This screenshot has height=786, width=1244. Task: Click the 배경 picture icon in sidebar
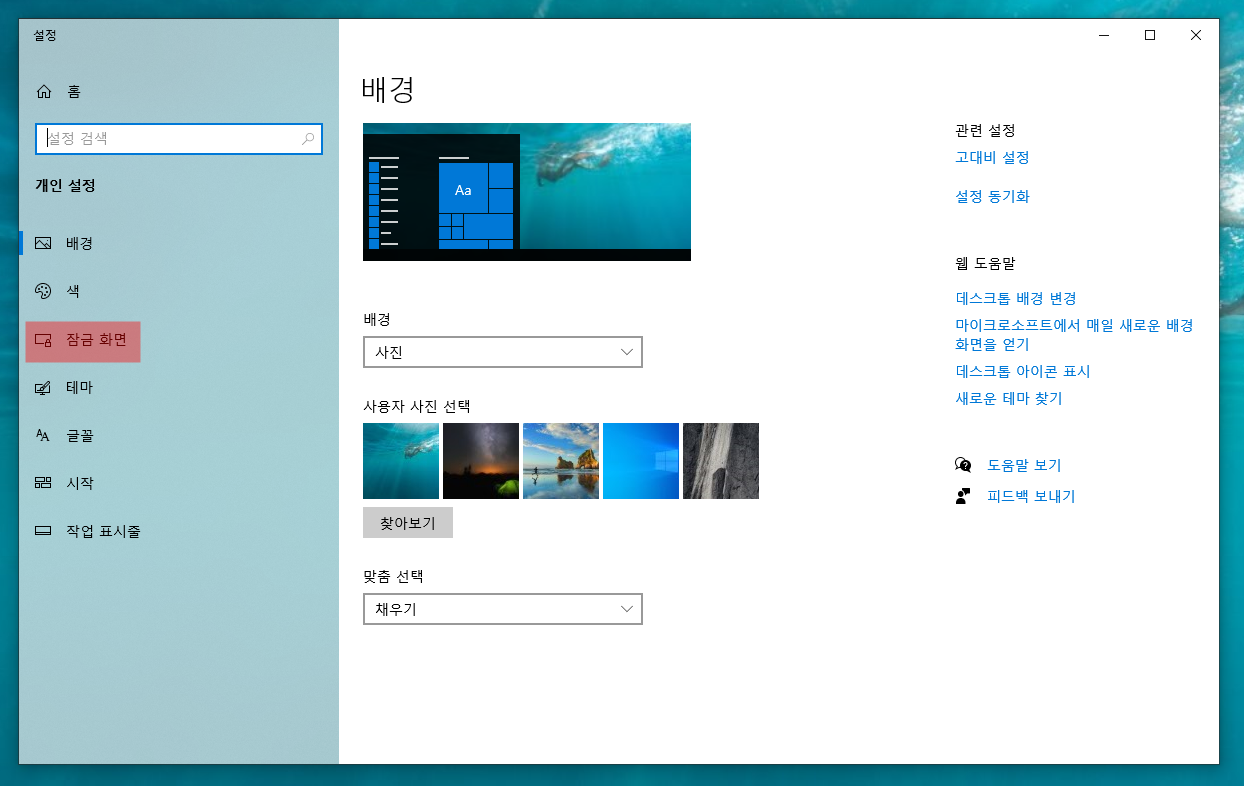point(43,243)
